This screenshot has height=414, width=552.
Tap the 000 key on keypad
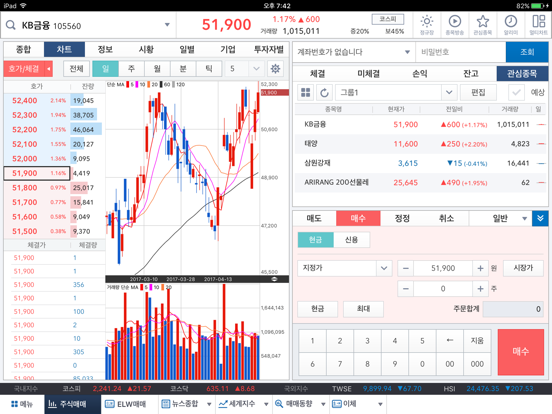tap(477, 364)
